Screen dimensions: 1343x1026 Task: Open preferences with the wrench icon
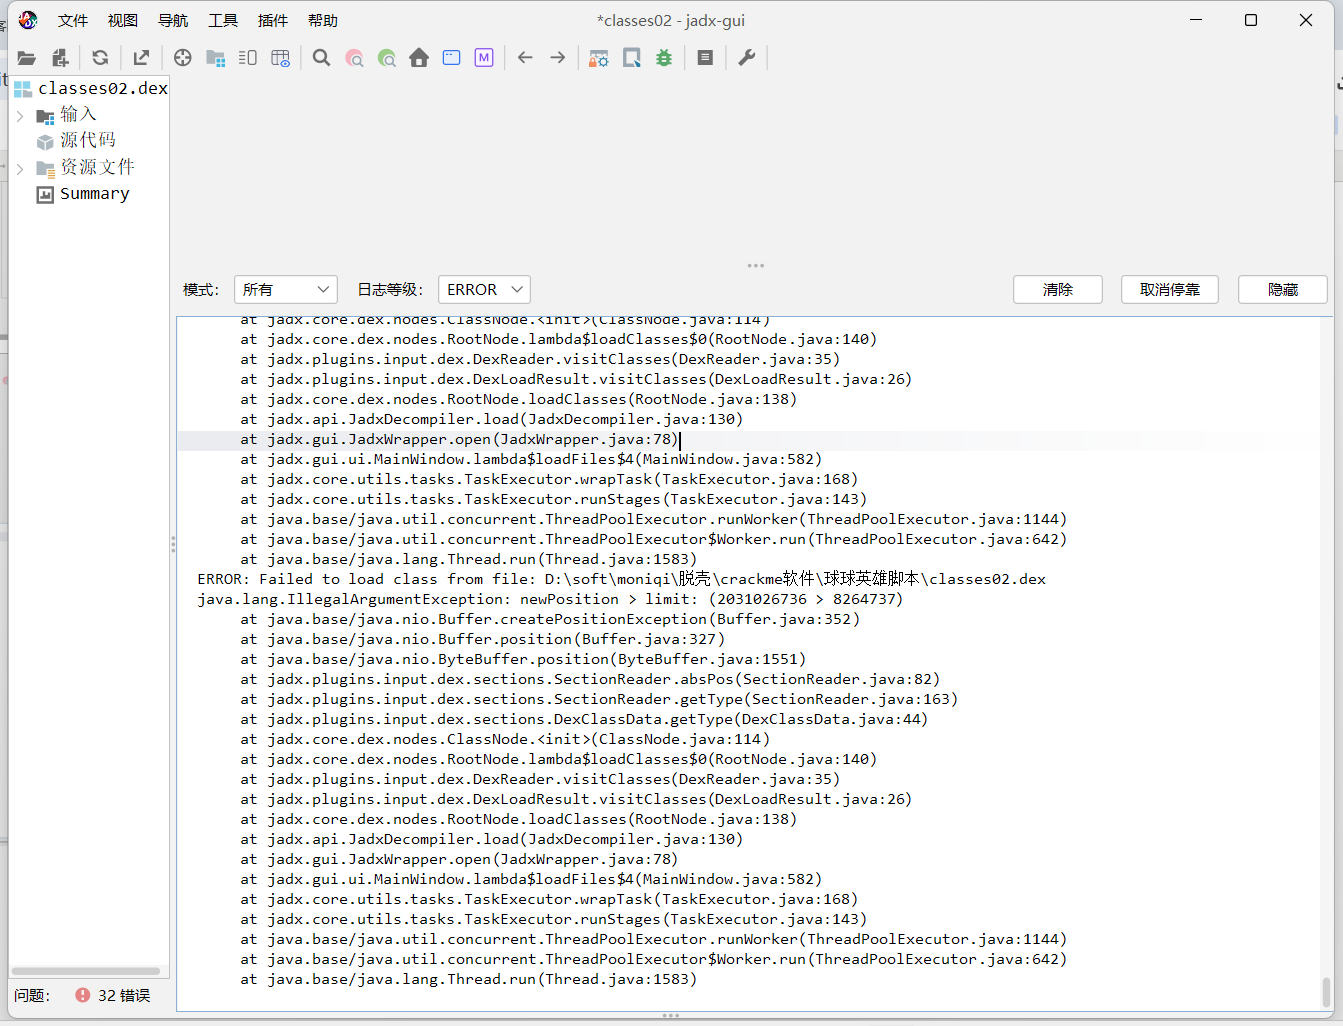tap(746, 58)
